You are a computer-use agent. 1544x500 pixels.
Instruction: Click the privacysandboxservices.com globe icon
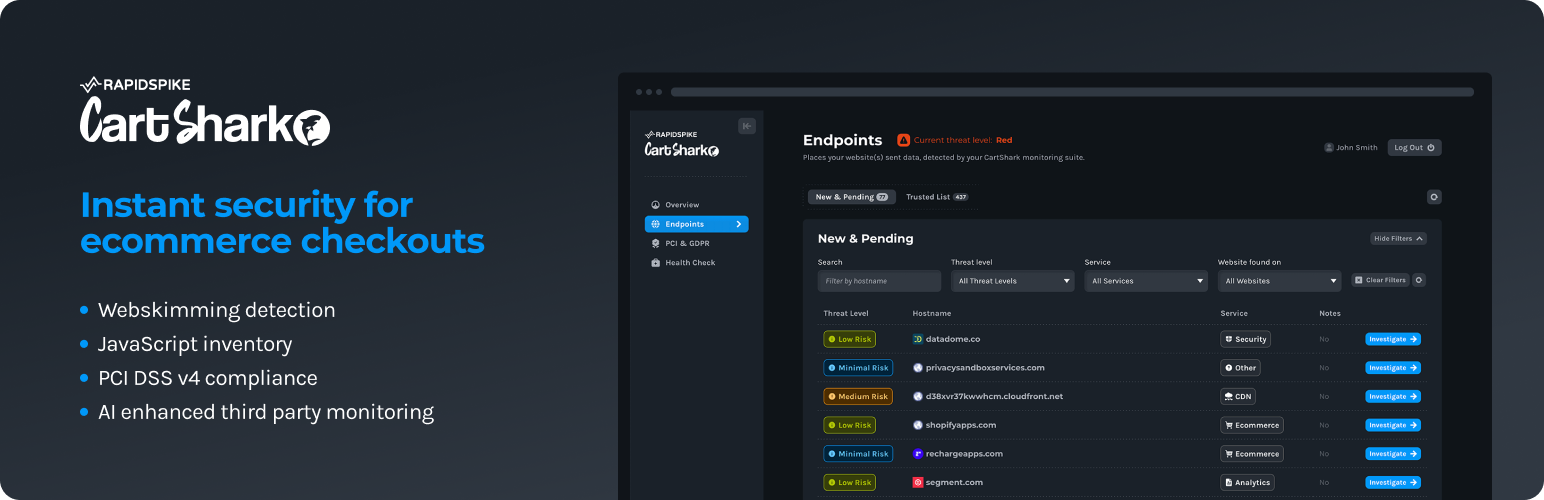point(918,368)
